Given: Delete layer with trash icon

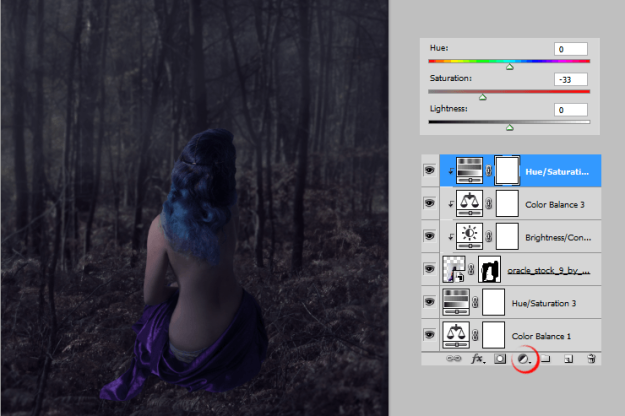Looking at the screenshot, I should tap(592, 359).
